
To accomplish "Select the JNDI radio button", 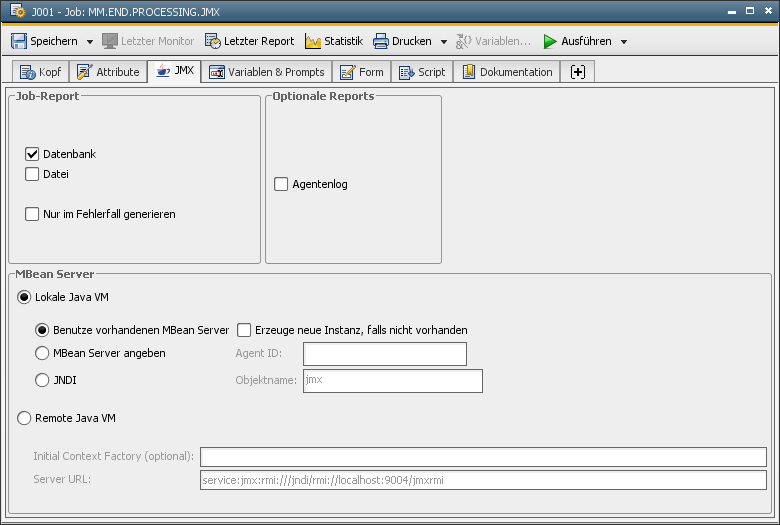I will click(42, 380).
